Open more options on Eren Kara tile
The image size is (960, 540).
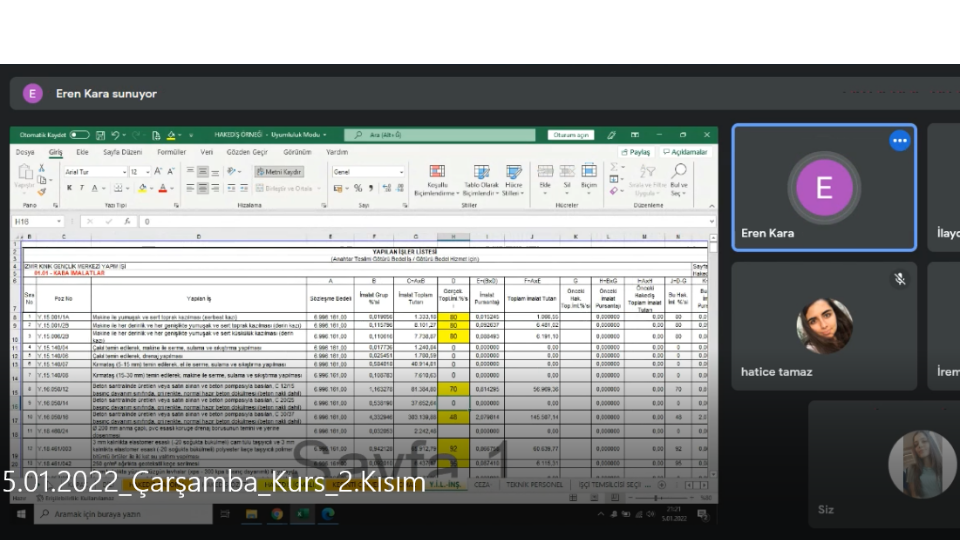[899, 141]
